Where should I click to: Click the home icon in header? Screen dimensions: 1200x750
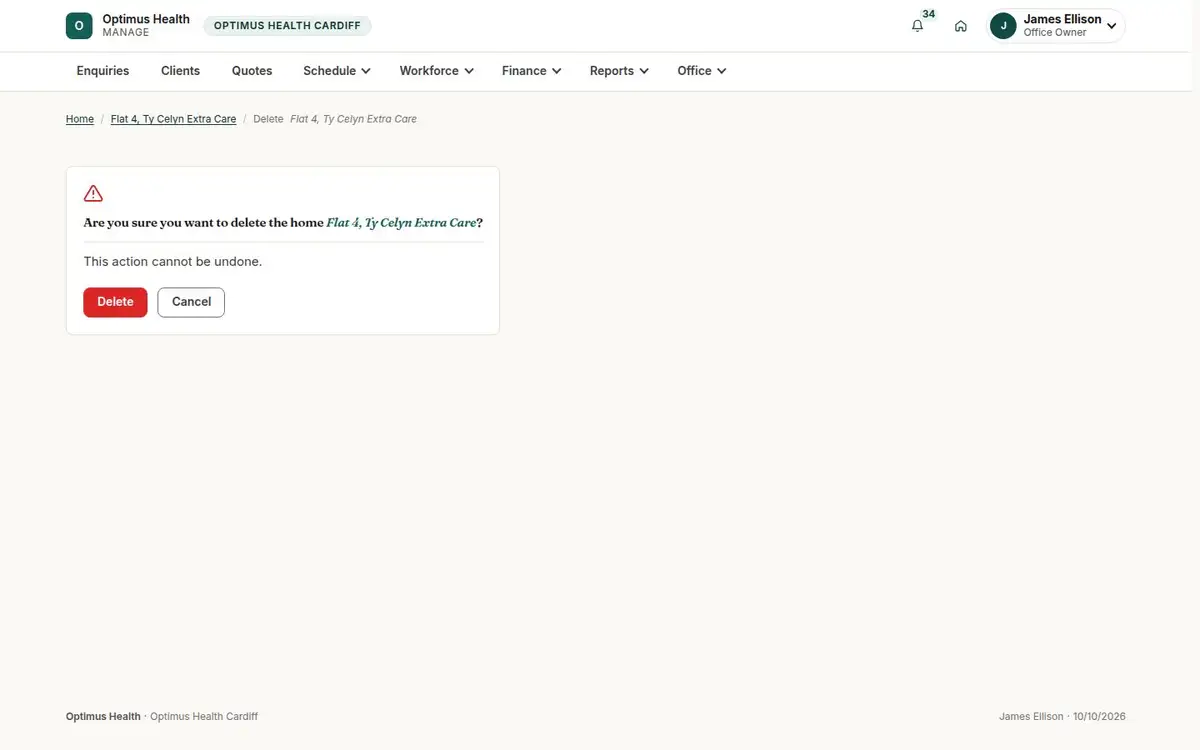click(x=960, y=26)
